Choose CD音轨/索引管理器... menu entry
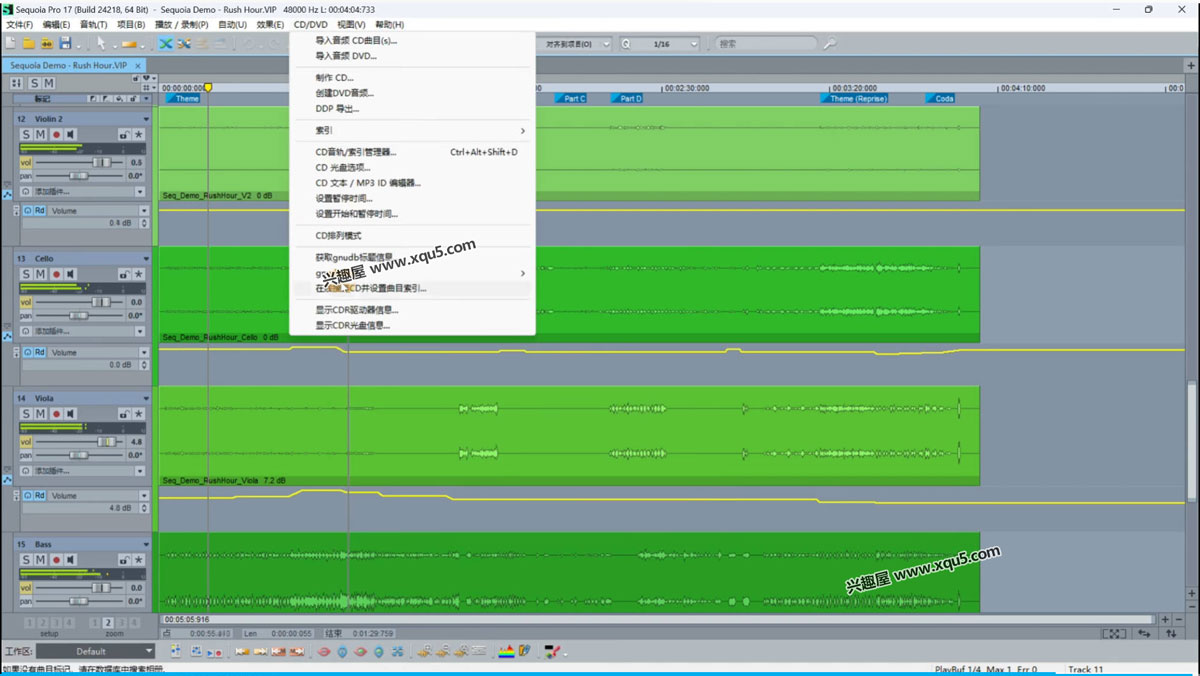 pyautogui.click(x=356, y=152)
